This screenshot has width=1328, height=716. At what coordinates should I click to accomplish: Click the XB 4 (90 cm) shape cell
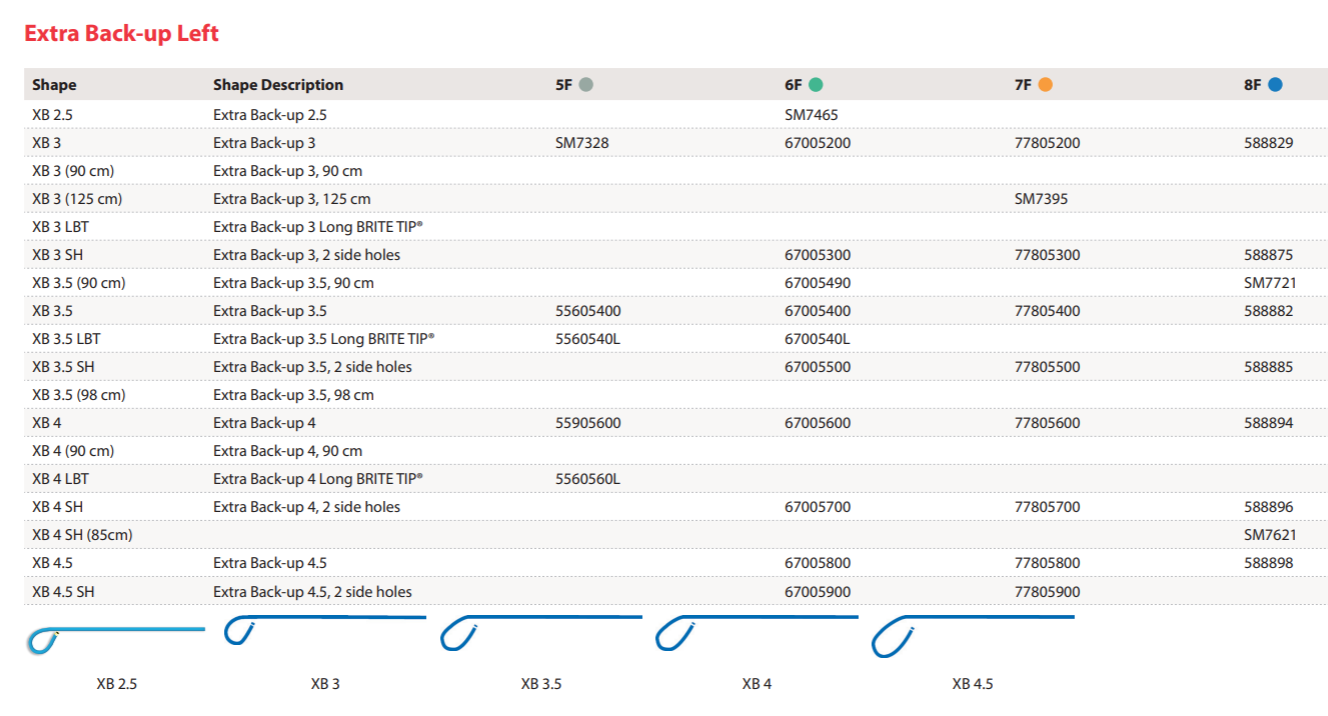pos(73,451)
